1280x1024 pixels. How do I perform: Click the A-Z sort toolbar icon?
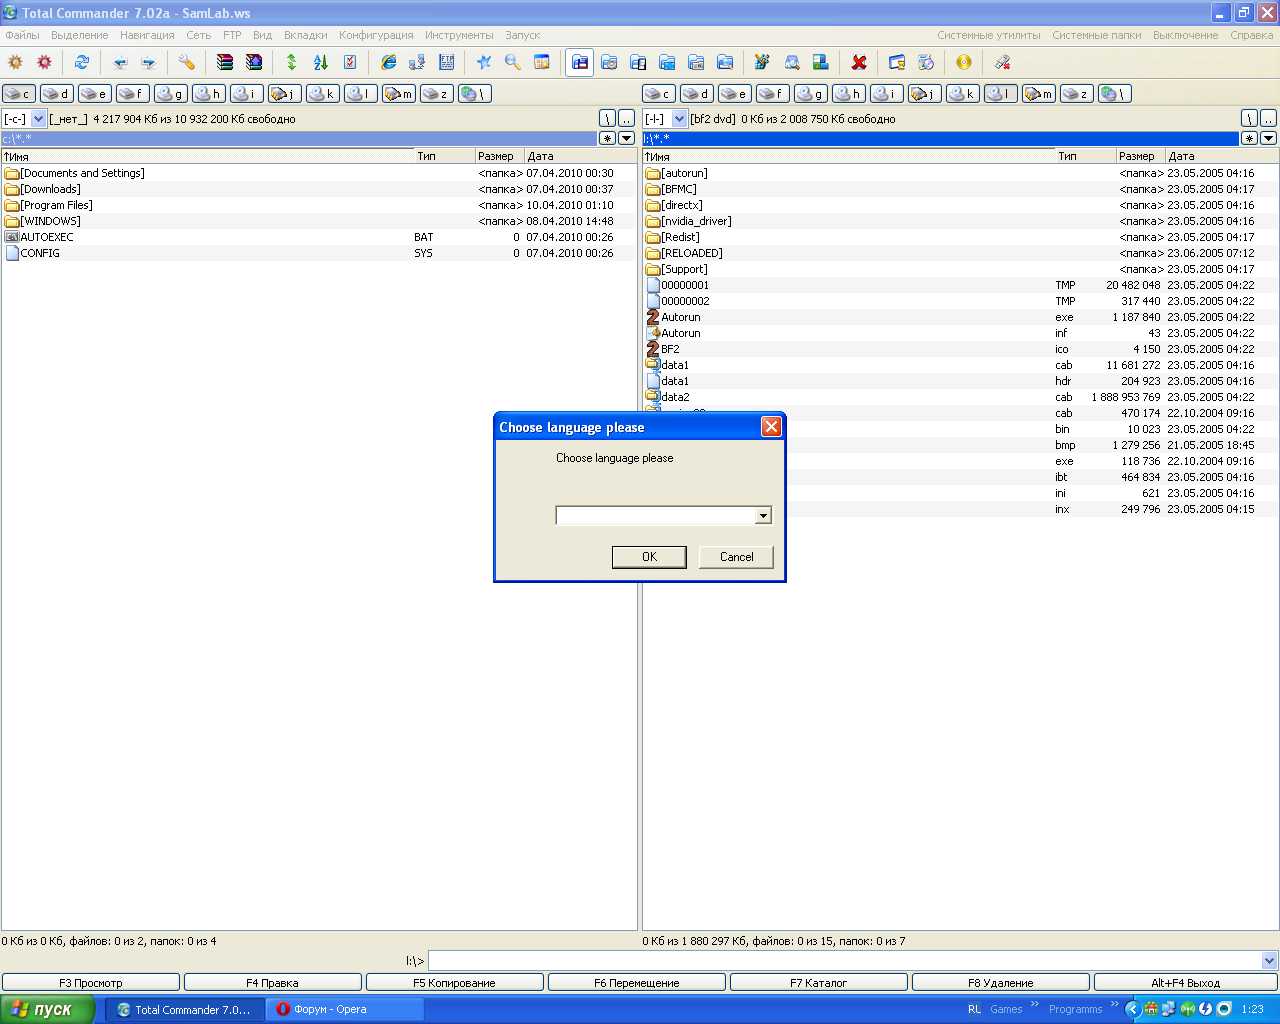(x=321, y=62)
